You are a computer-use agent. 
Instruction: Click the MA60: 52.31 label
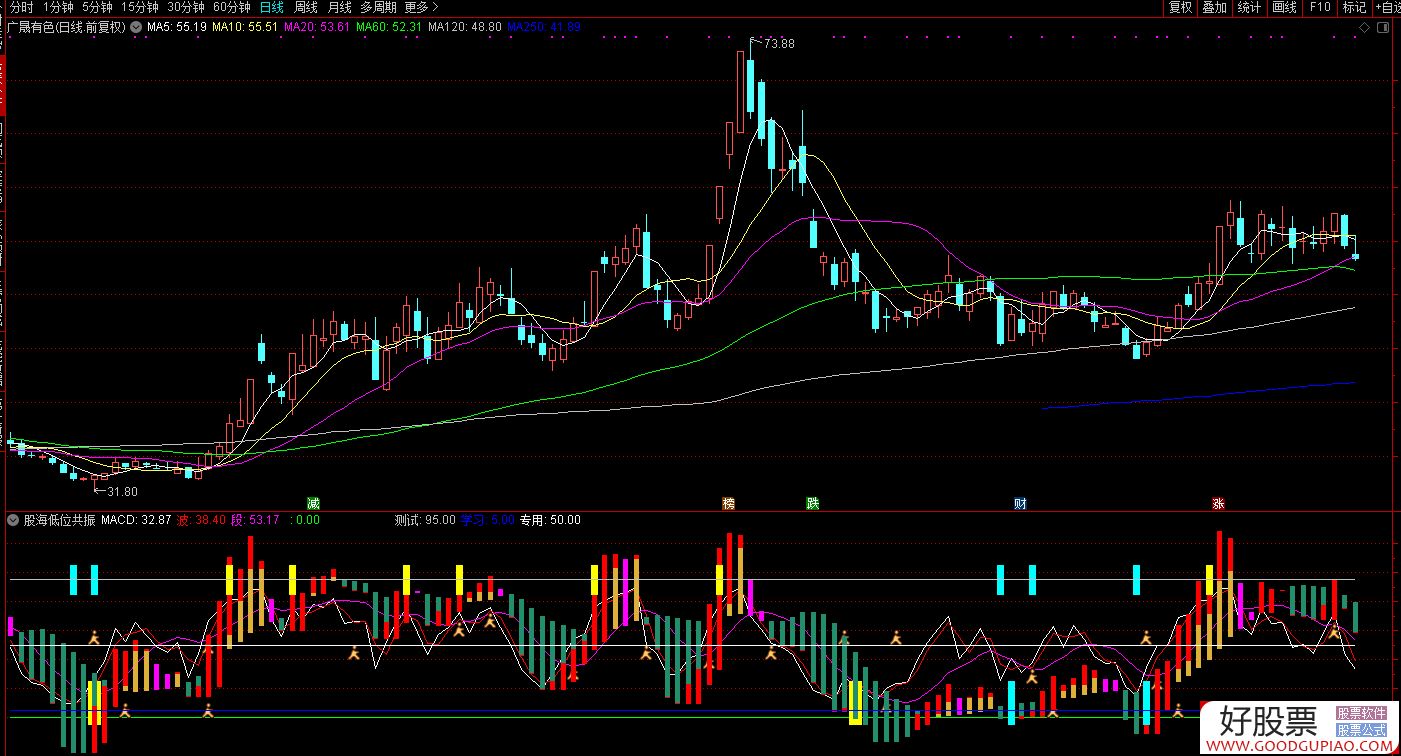point(389,27)
